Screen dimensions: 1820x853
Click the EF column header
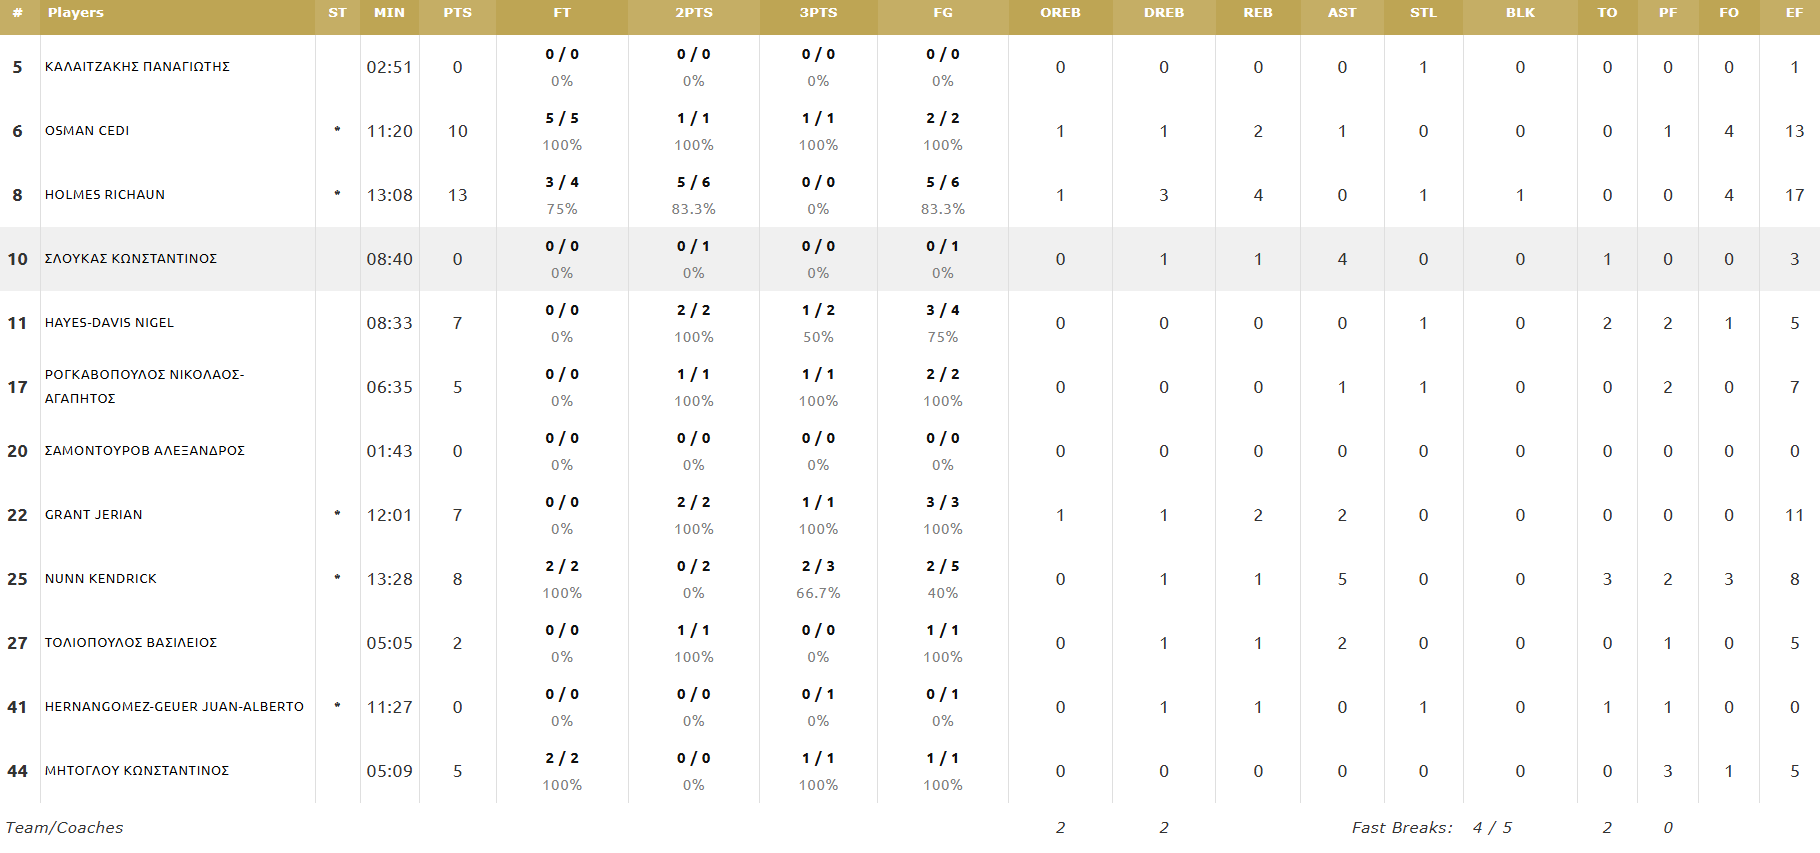tap(1794, 13)
